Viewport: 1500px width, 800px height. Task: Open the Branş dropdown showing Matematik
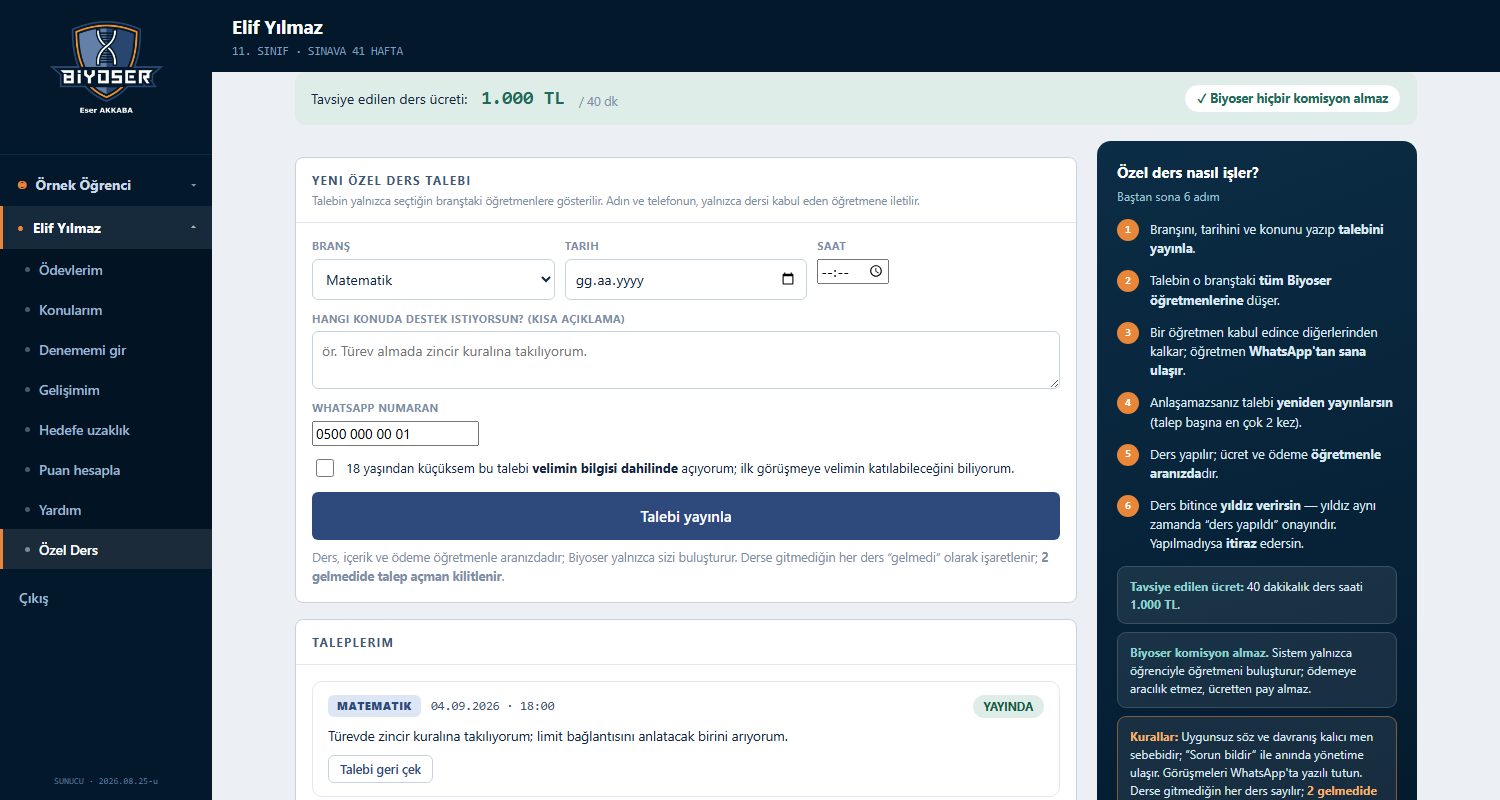pyautogui.click(x=433, y=280)
